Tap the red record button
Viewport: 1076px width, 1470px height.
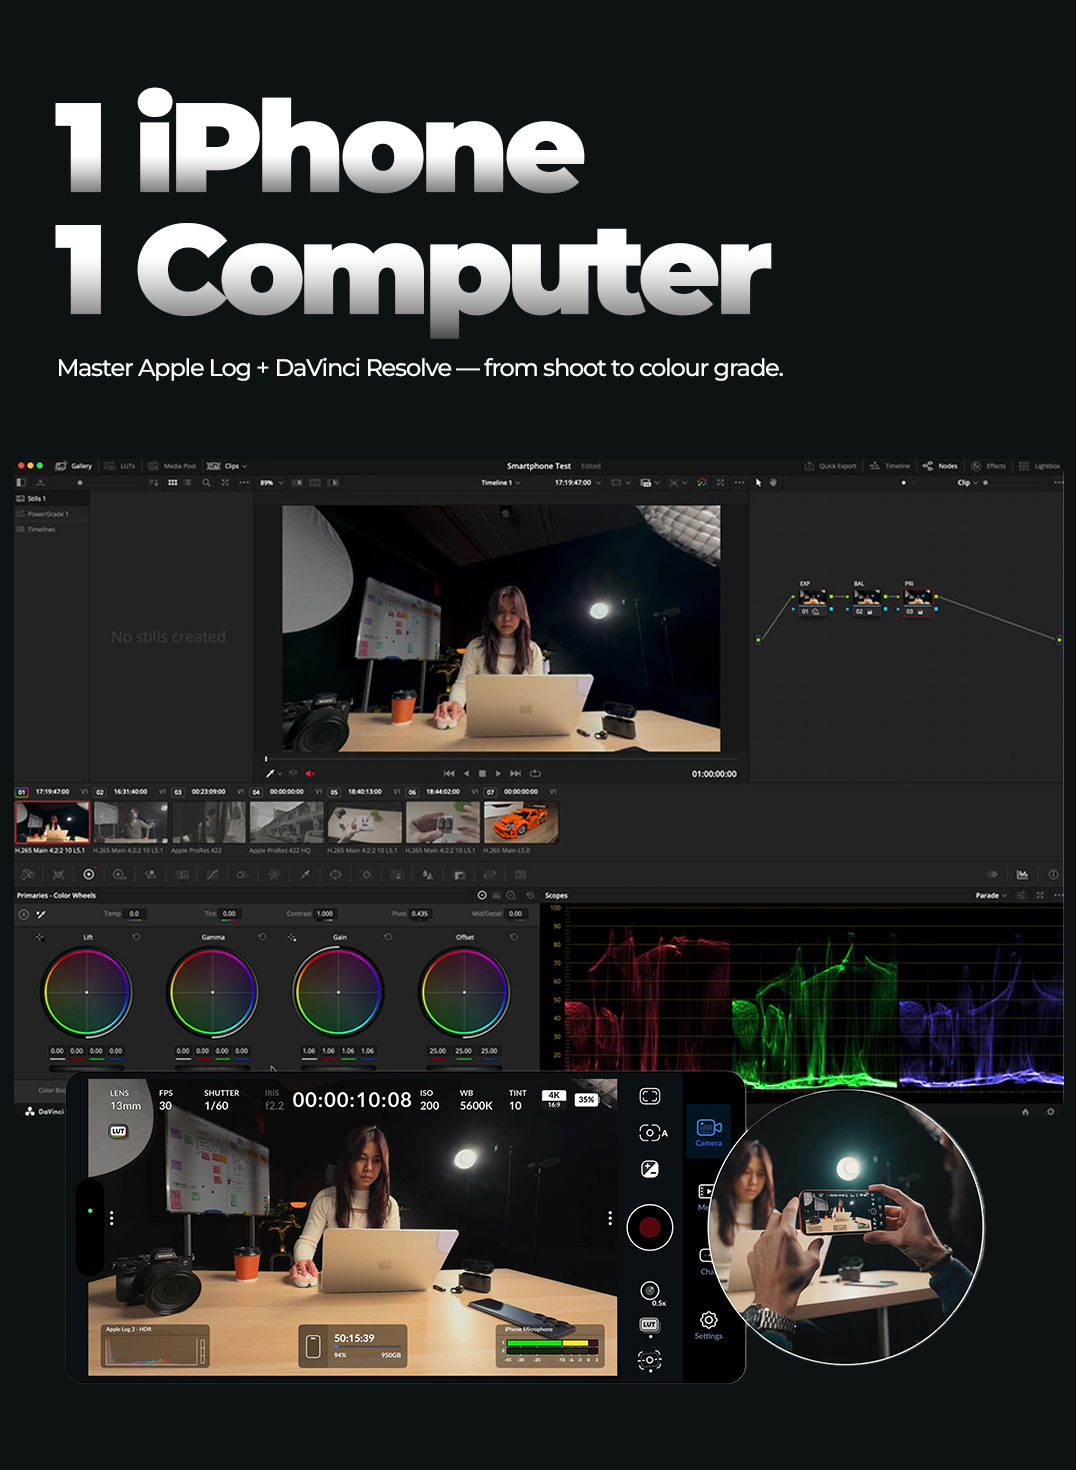(x=650, y=1227)
